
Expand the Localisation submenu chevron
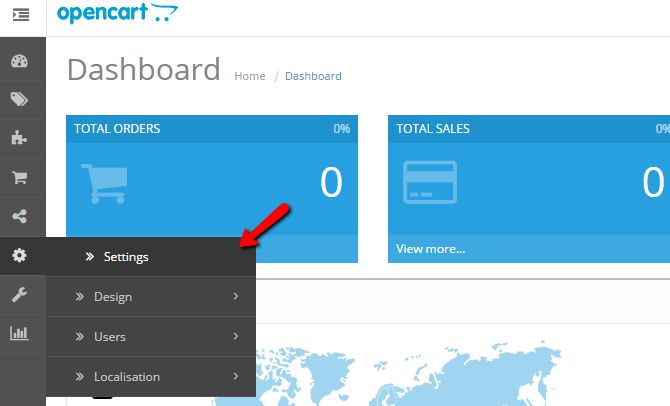236,376
